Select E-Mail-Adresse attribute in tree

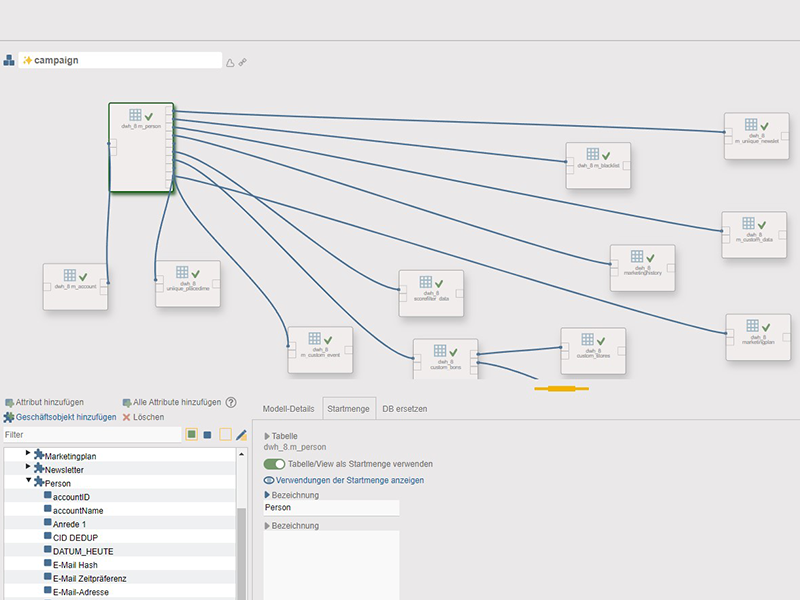click(x=81, y=592)
